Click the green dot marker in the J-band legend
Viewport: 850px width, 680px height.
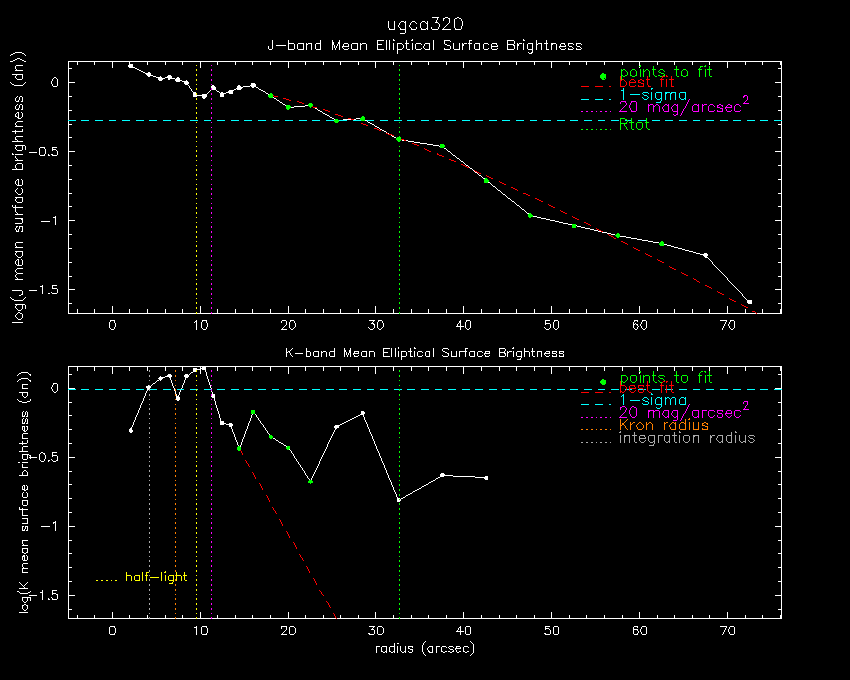[602, 76]
